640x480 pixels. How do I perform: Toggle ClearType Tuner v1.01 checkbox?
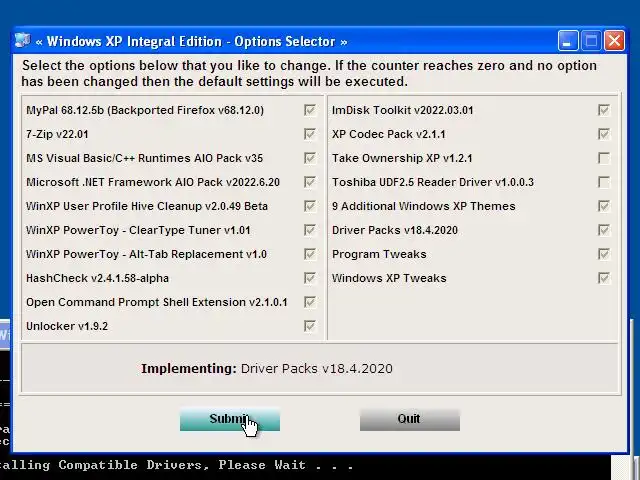[x=310, y=230]
